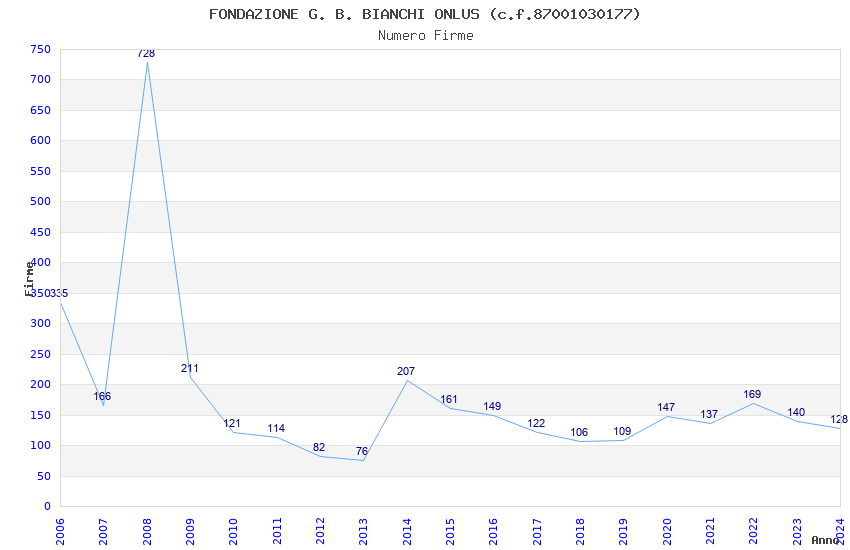850x550 pixels.
Task: Click the y-axis value 150
Action: click(41, 415)
